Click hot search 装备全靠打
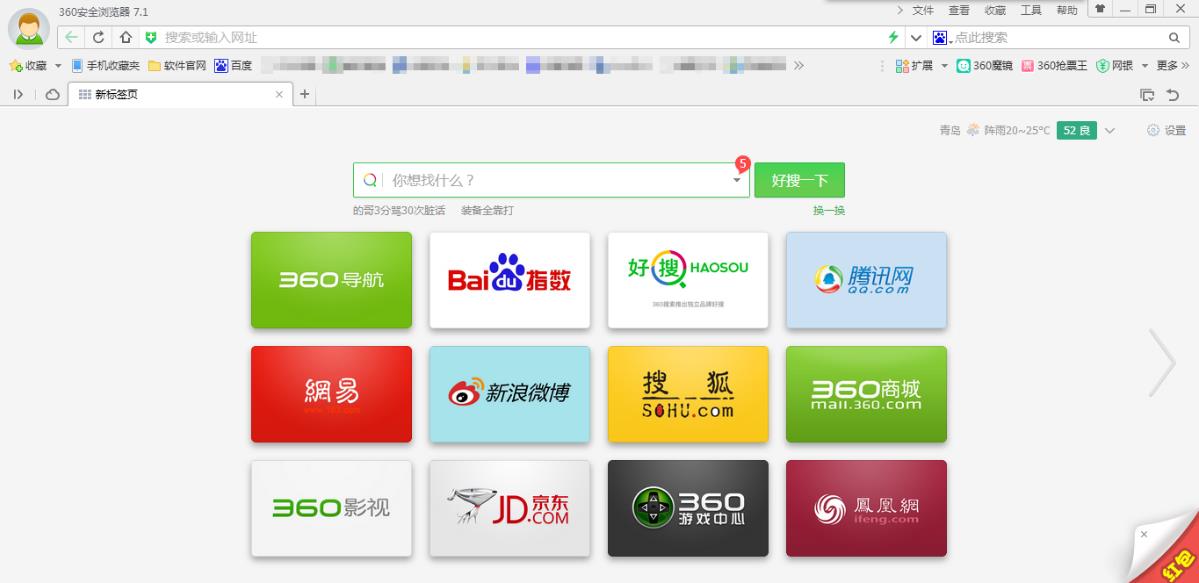1199x583 pixels. point(487,210)
